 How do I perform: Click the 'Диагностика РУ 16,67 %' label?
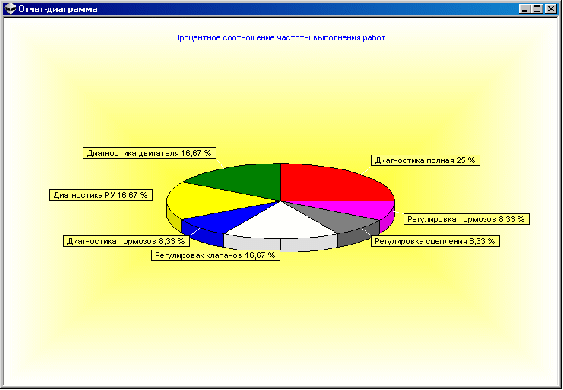point(101,195)
